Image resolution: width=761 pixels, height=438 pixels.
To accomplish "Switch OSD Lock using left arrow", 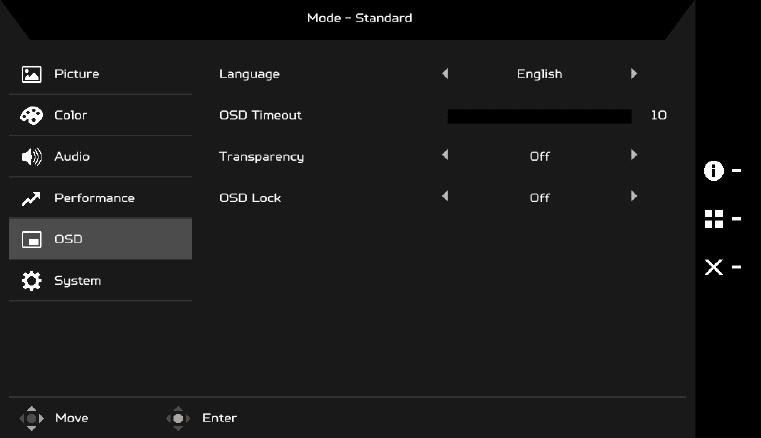I will (x=445, y=197).
